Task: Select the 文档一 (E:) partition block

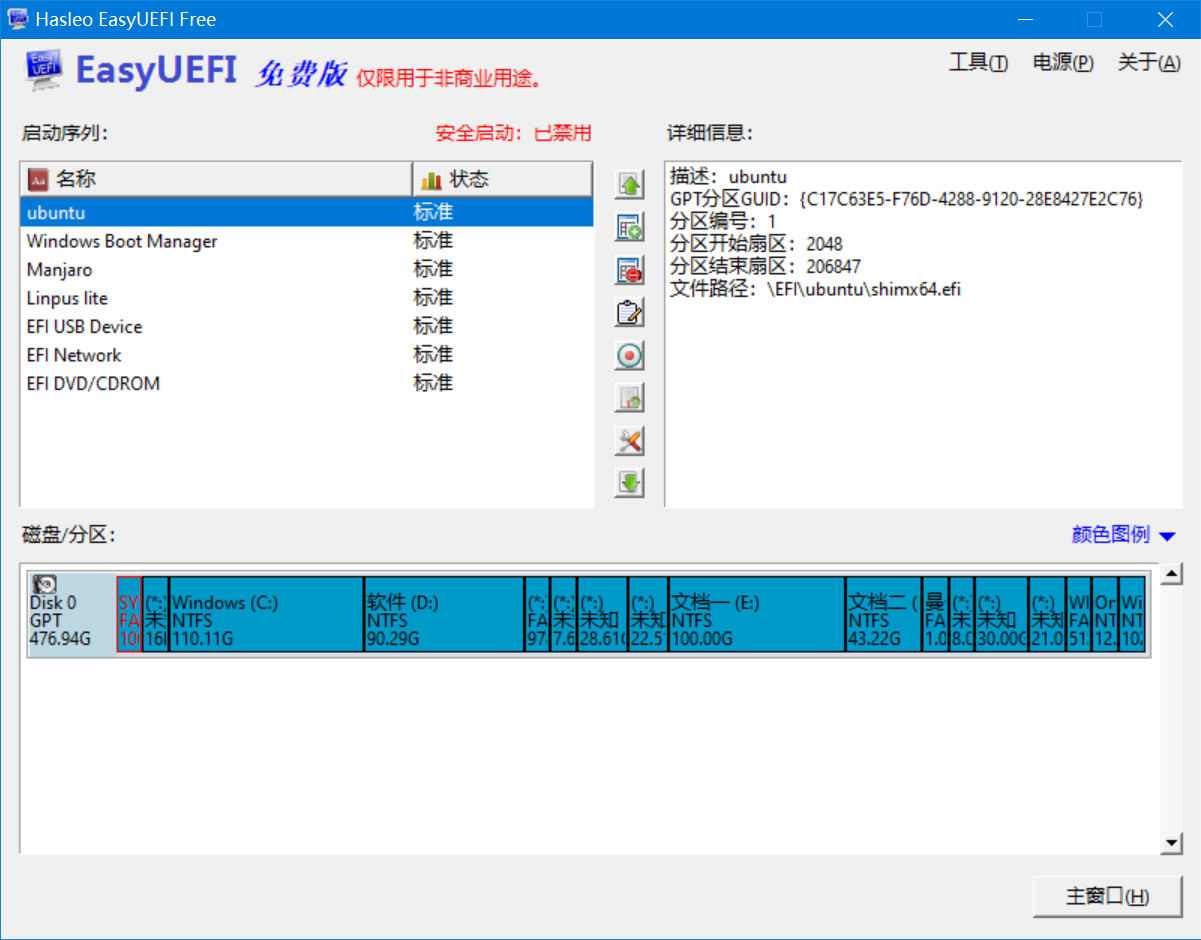Action: 757,614
